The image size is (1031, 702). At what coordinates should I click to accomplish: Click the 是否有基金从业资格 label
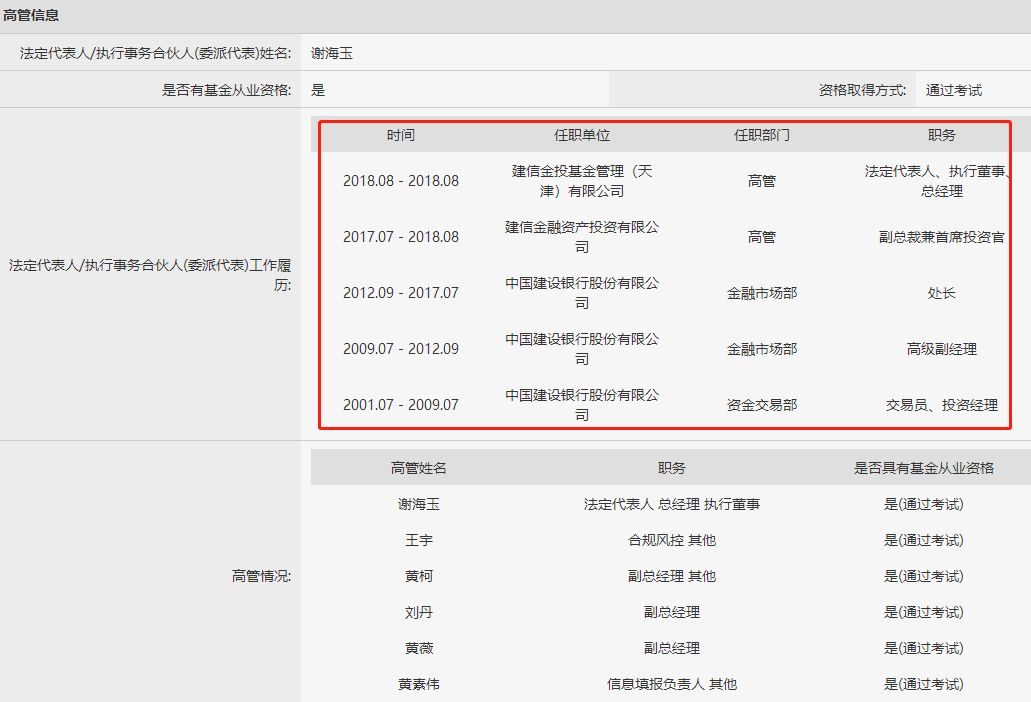point(226,90)
